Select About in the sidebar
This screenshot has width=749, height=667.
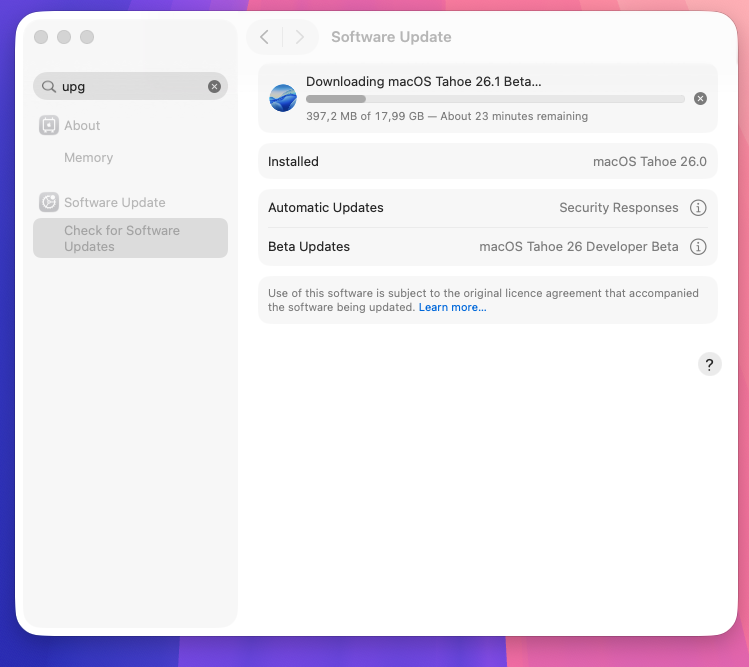(82, 125)
